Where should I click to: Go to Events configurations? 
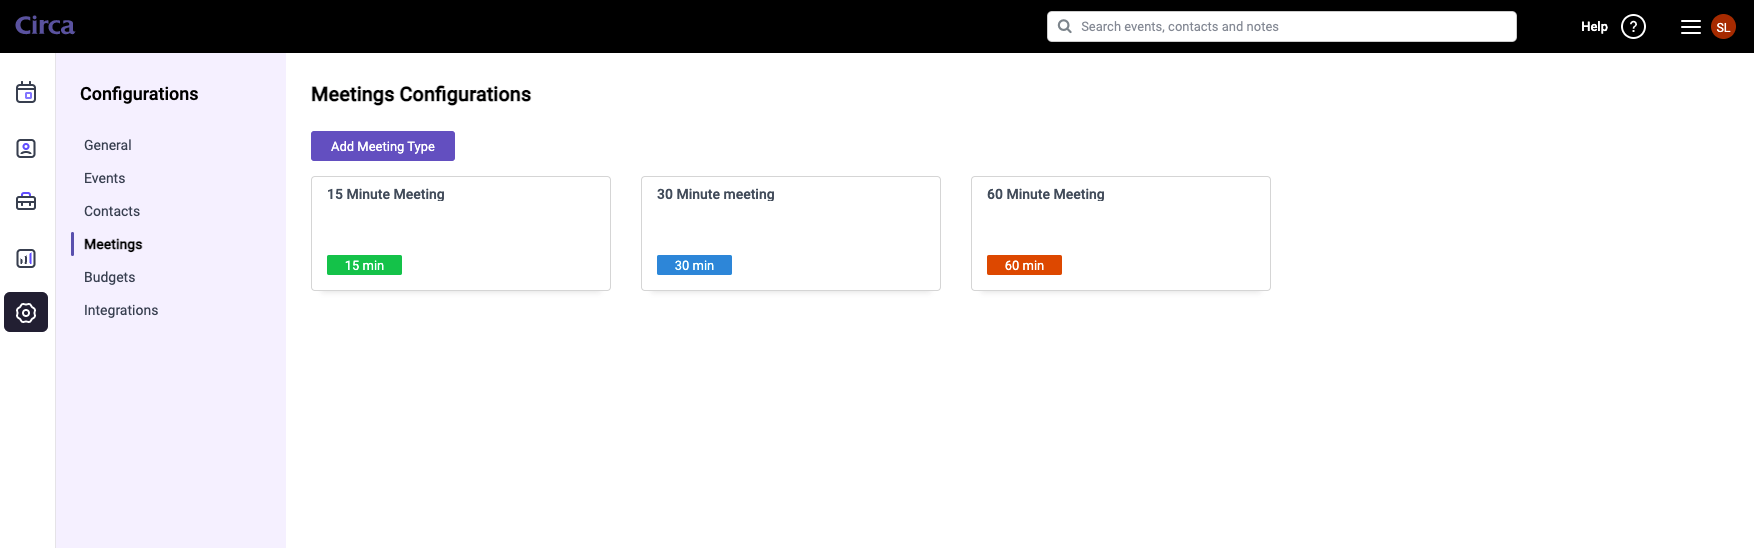point(105,178)
